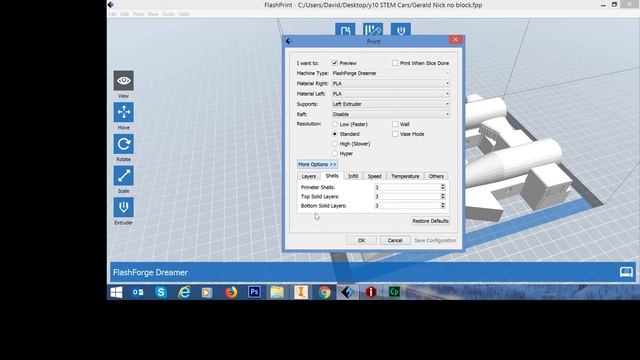Click the Print icon in top toolbar
Viewport: 640px width, 360px height.
click(401, 30)
